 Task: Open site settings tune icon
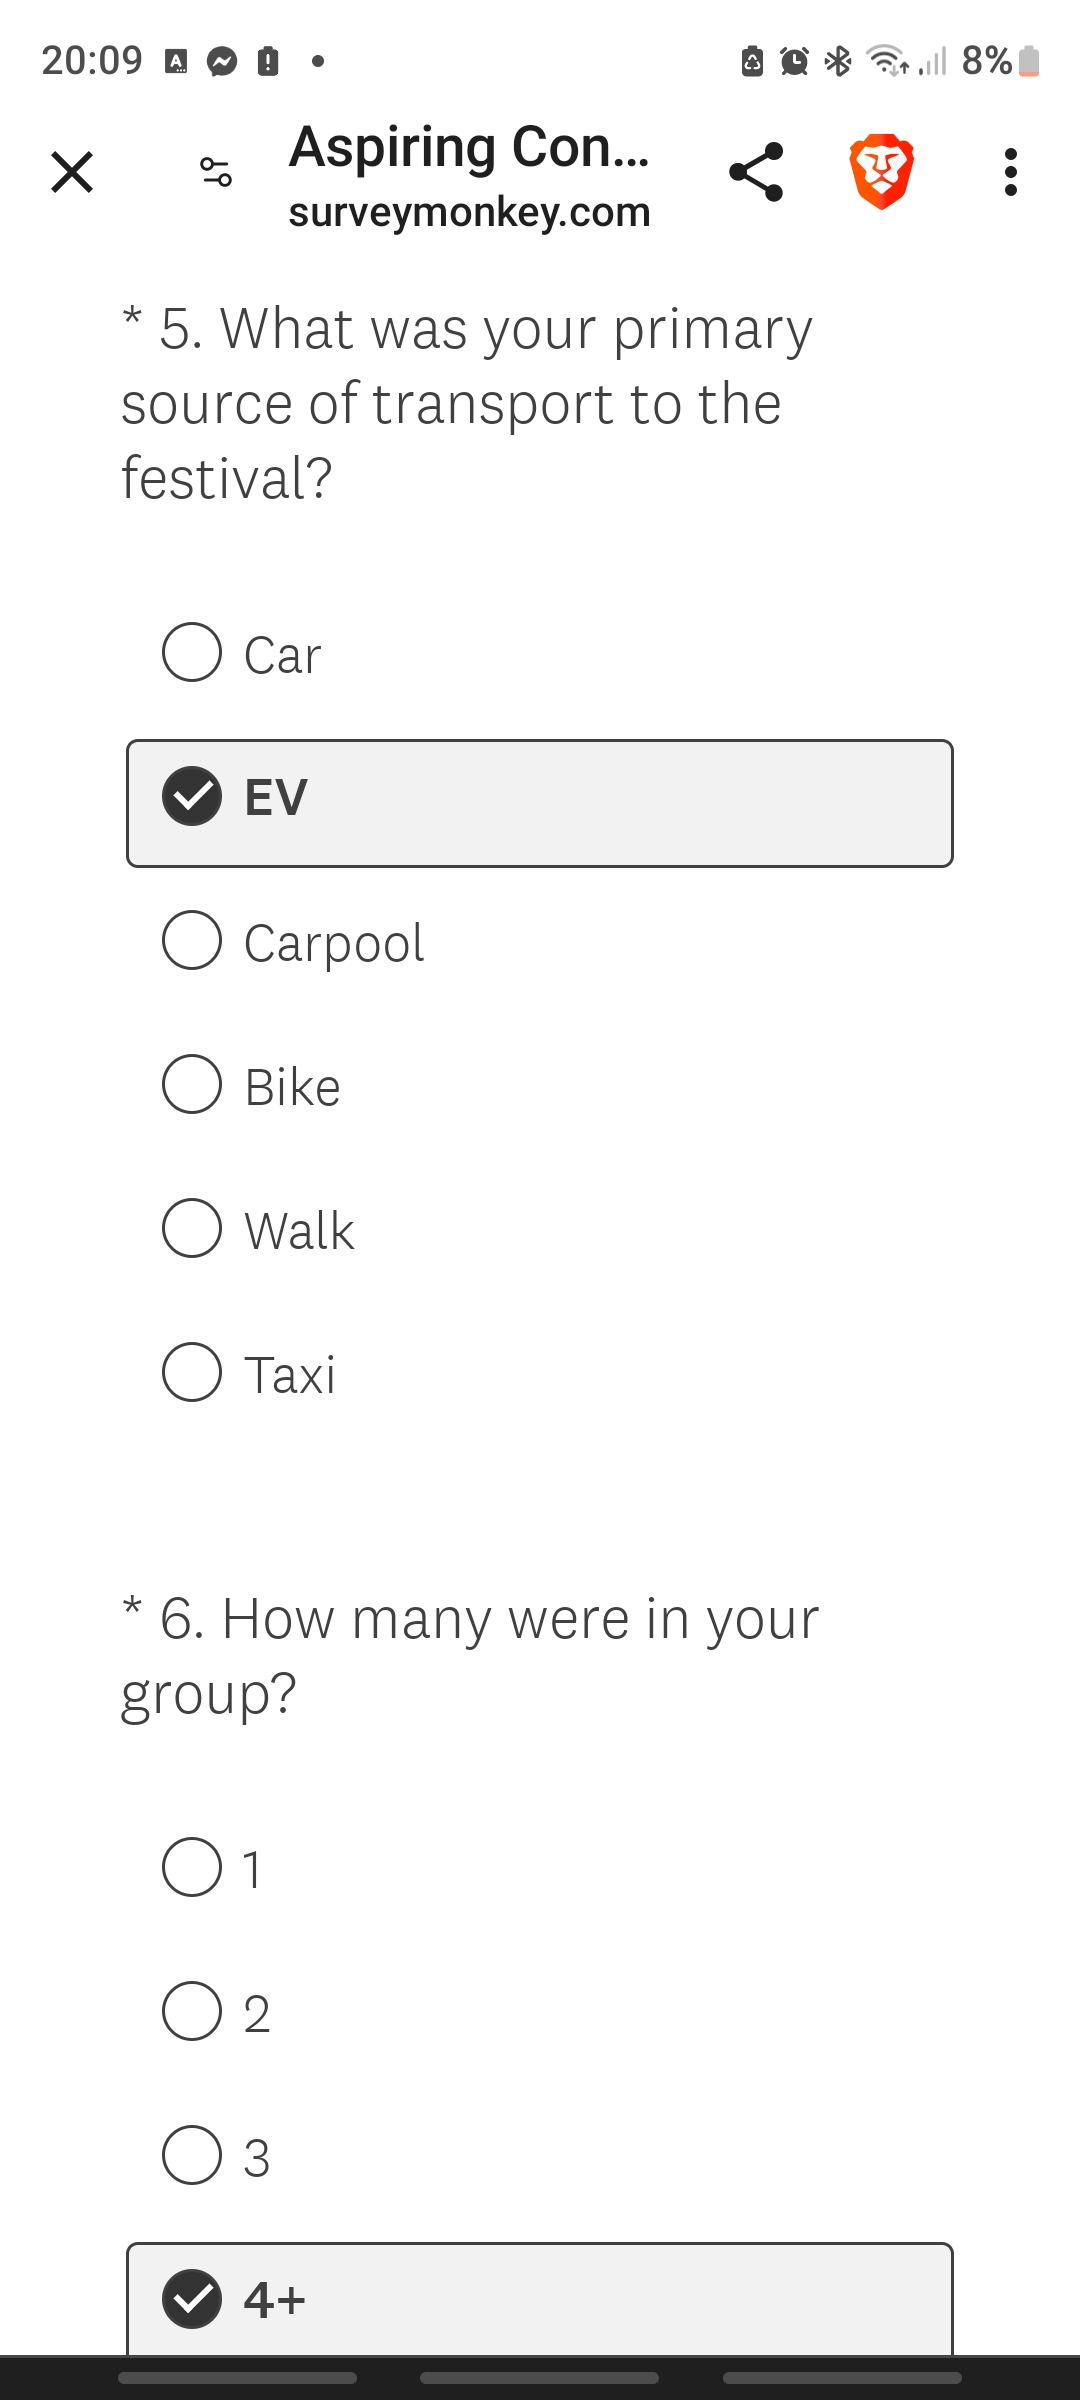pyautogui.click(x=216, y=172)
